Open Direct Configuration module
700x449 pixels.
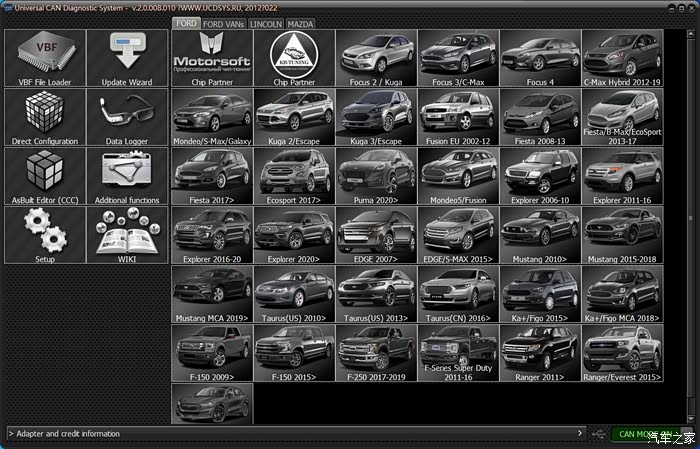pos(45,117)
